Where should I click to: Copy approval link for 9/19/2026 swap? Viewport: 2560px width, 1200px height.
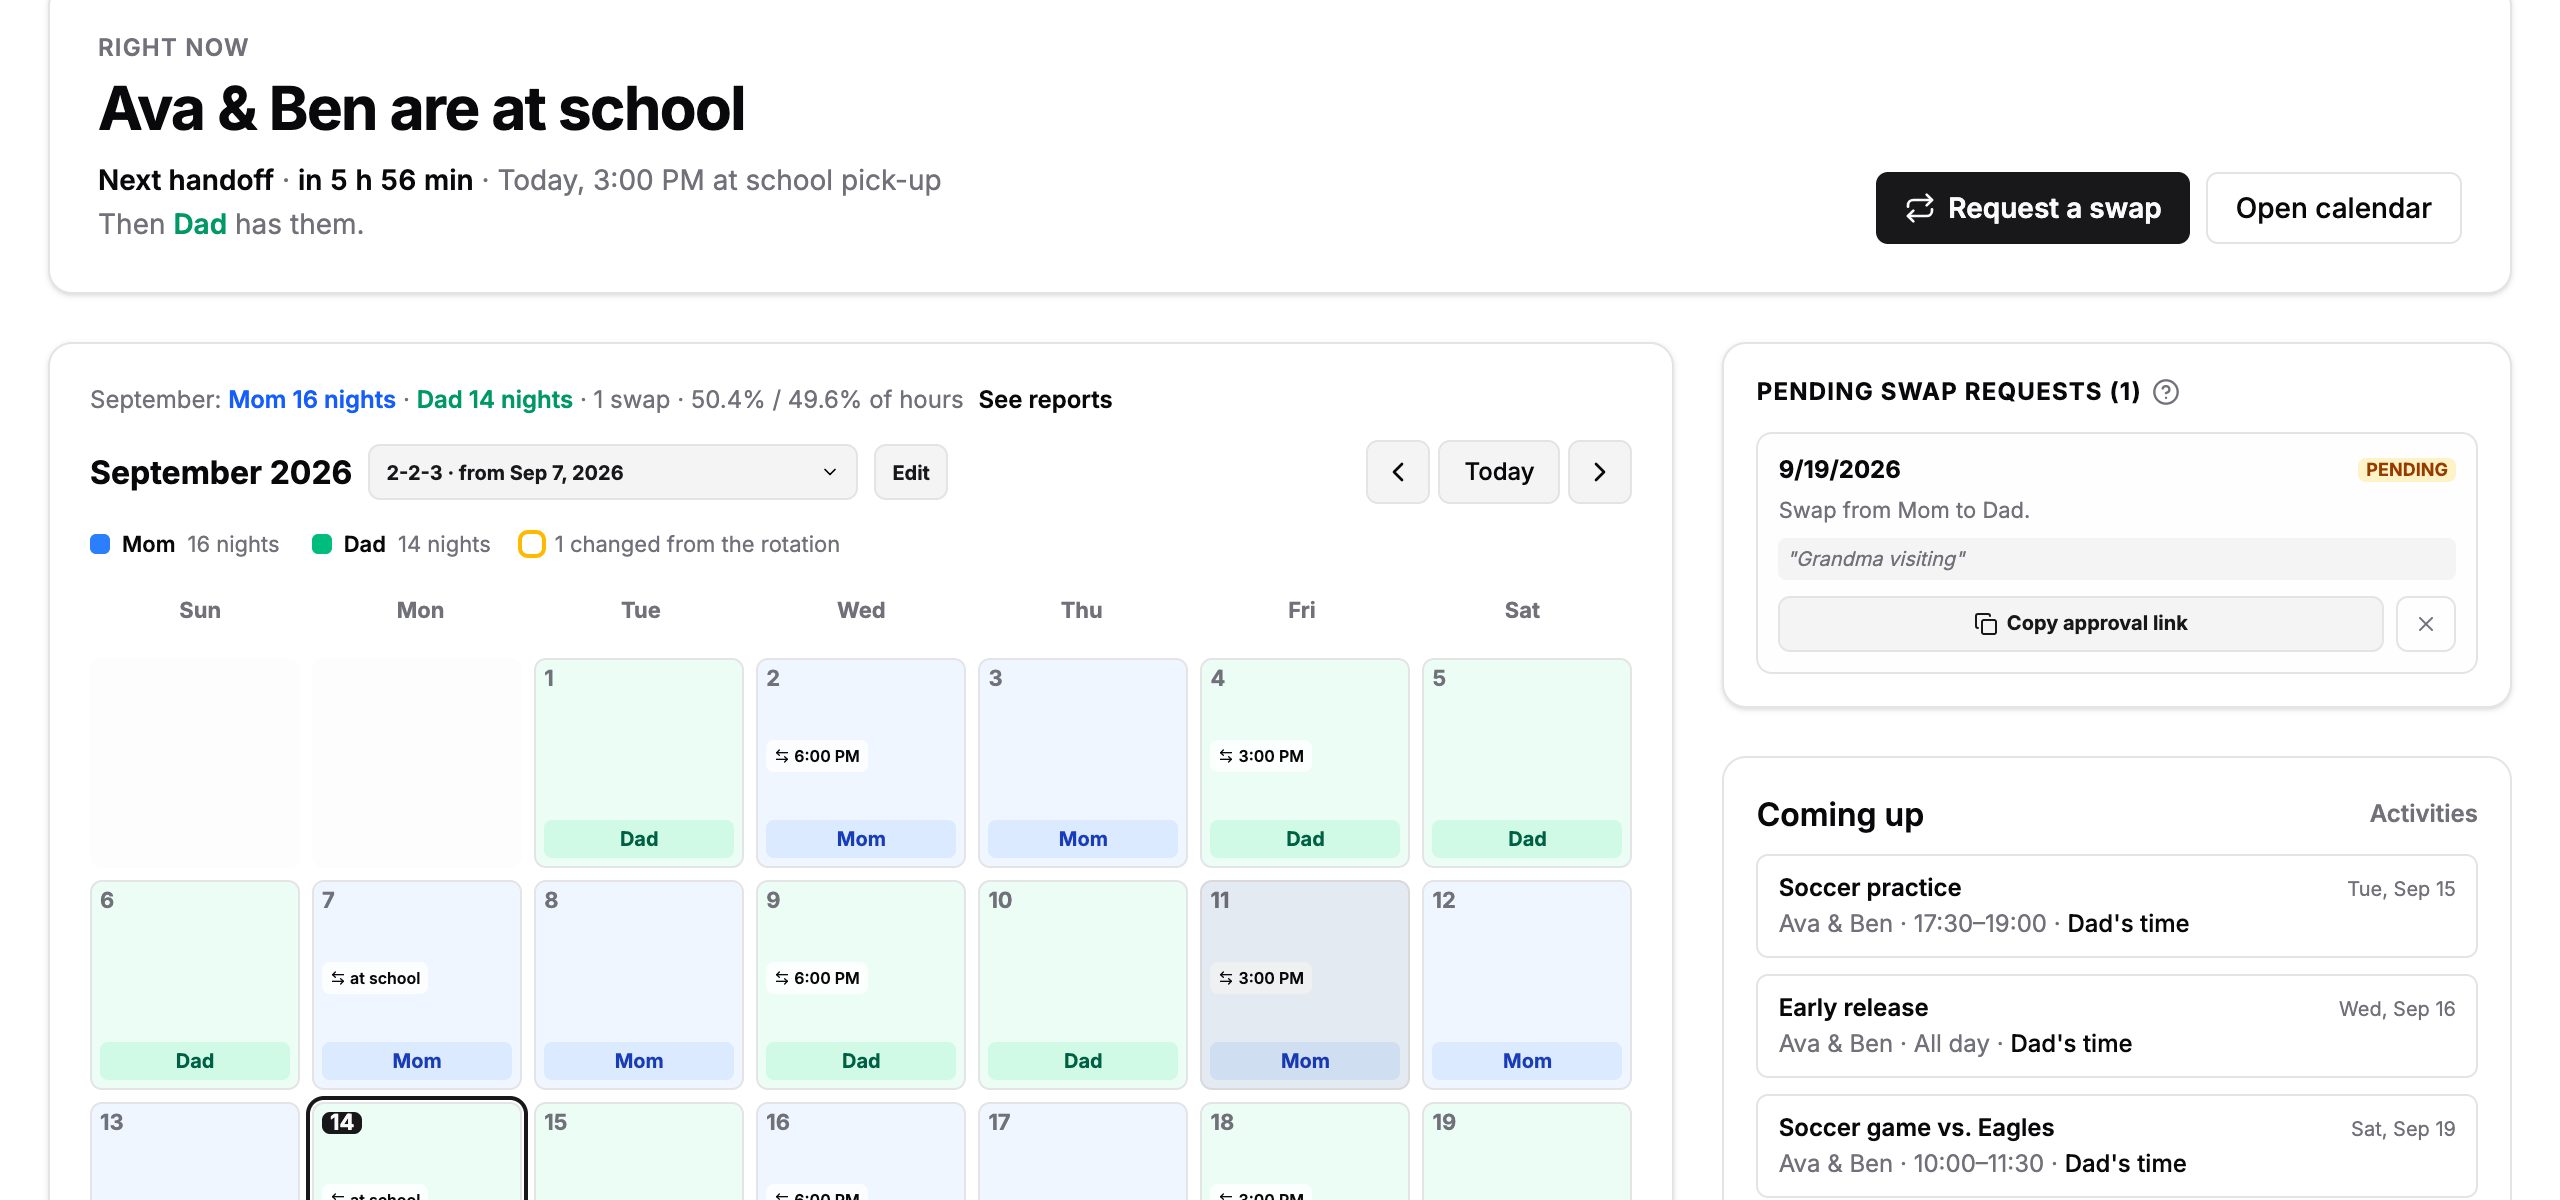(2080, 624)
